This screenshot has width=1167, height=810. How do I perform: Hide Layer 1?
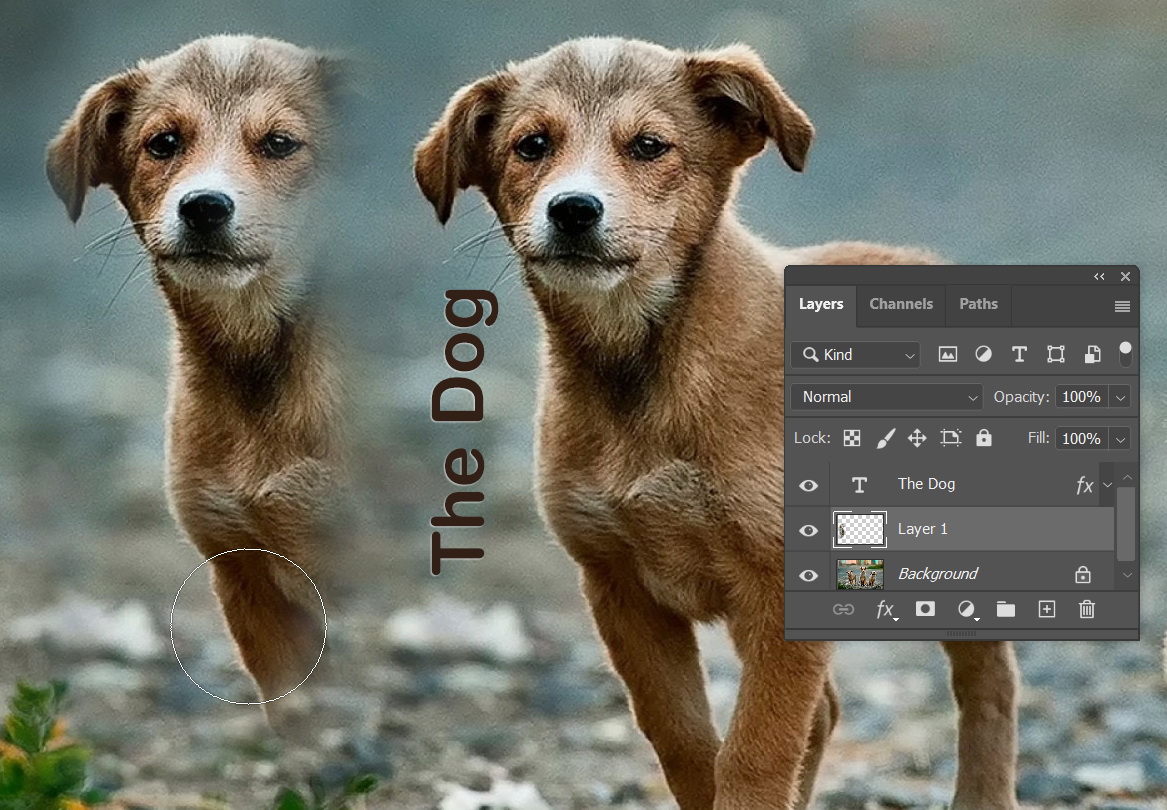[808, 530]
